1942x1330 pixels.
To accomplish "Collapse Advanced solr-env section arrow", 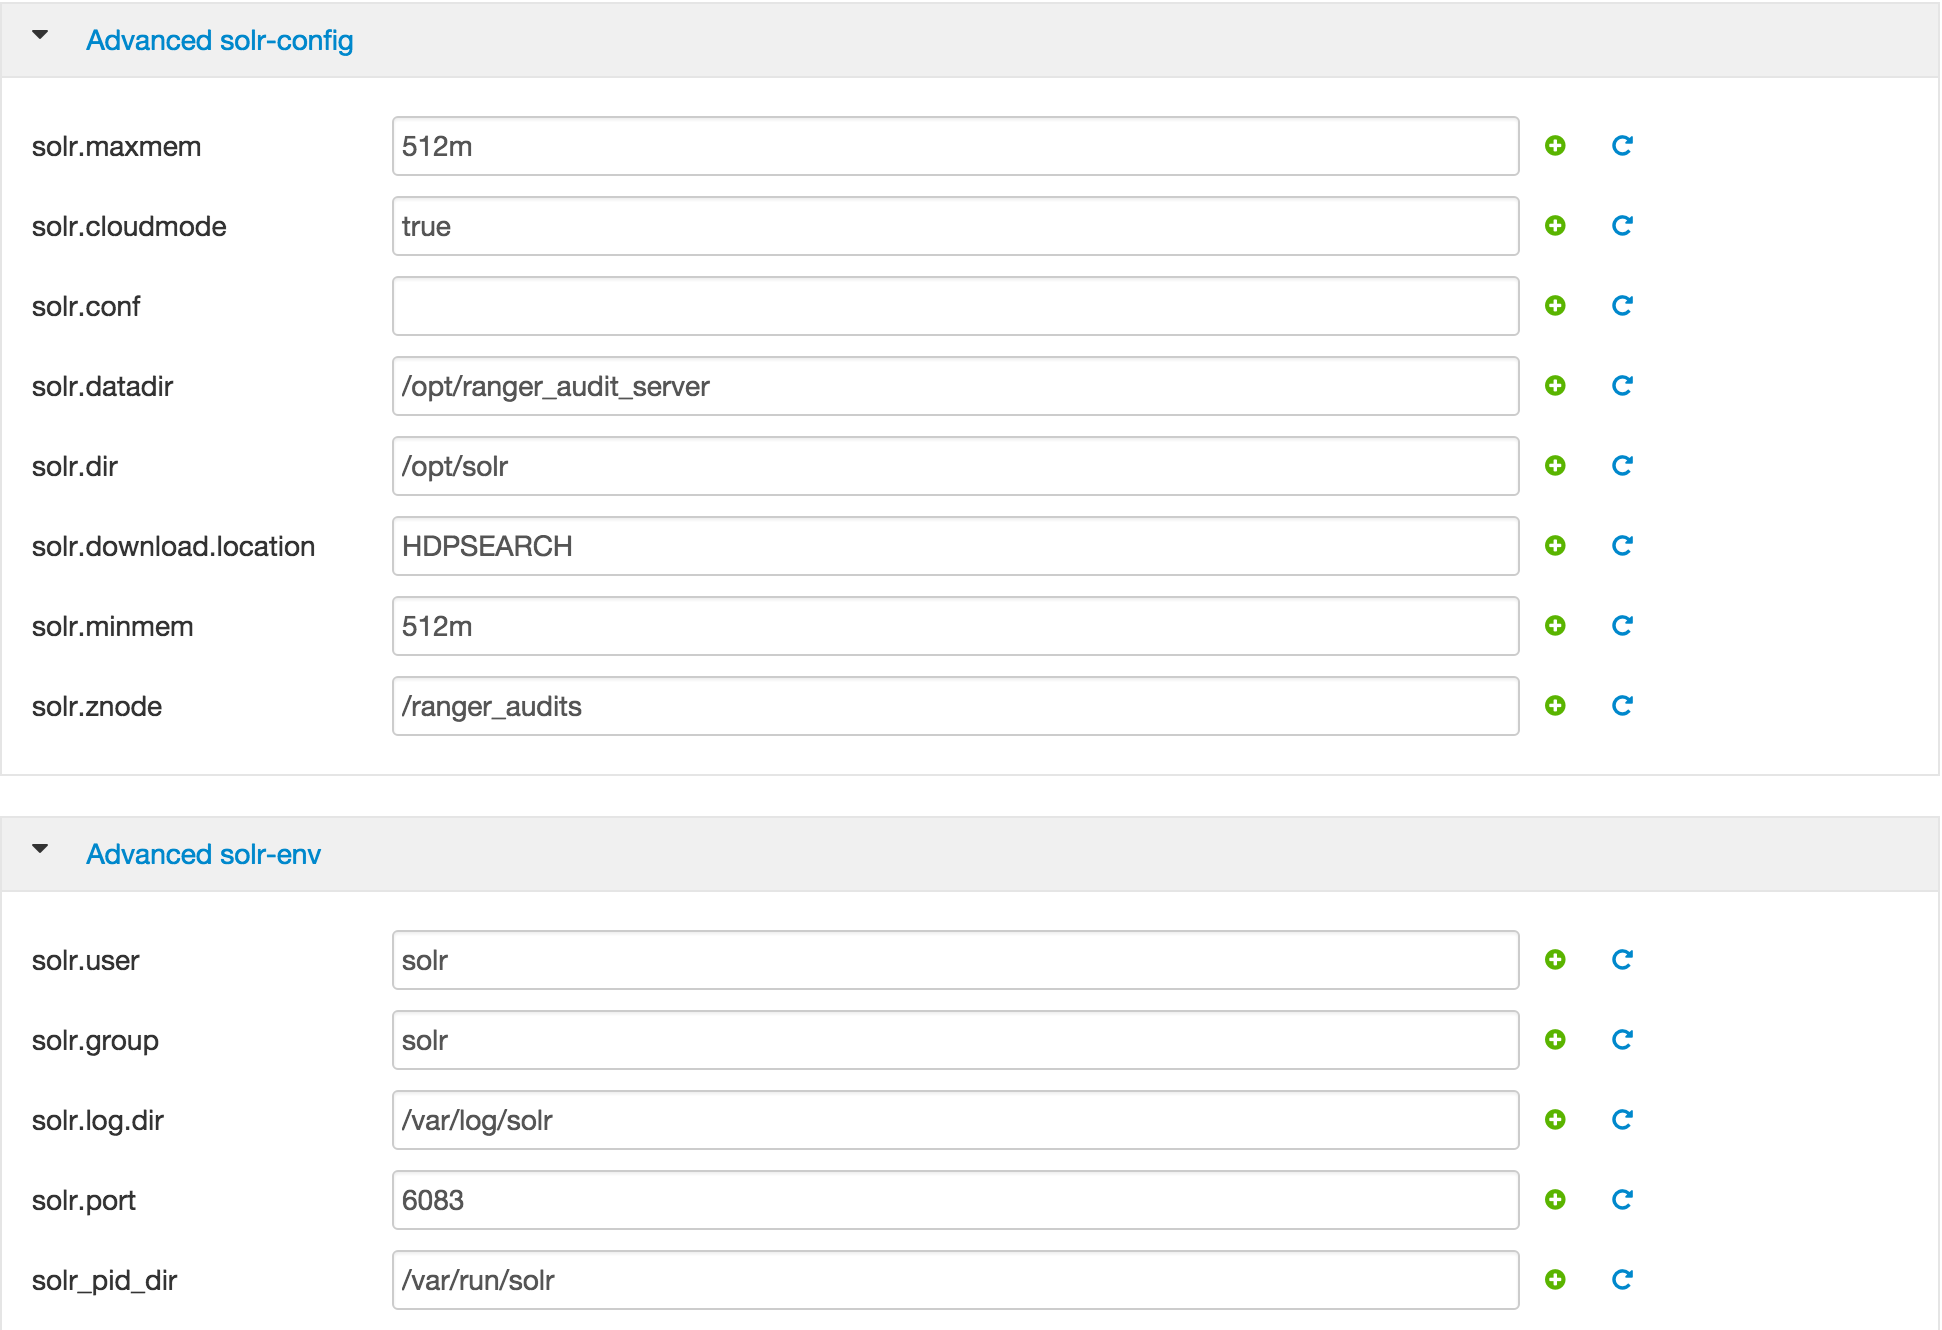I will pyautogui.click(x=40, y=850).
